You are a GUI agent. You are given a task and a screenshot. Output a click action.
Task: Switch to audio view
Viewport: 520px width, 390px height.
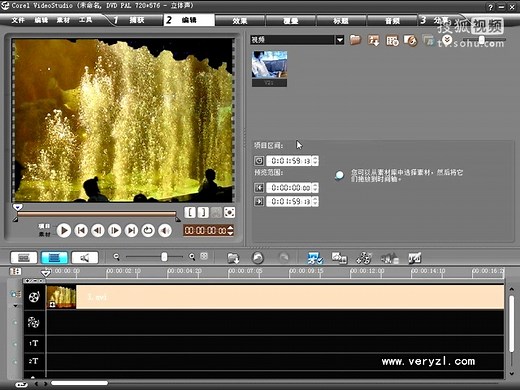click(x=85, y=257)
